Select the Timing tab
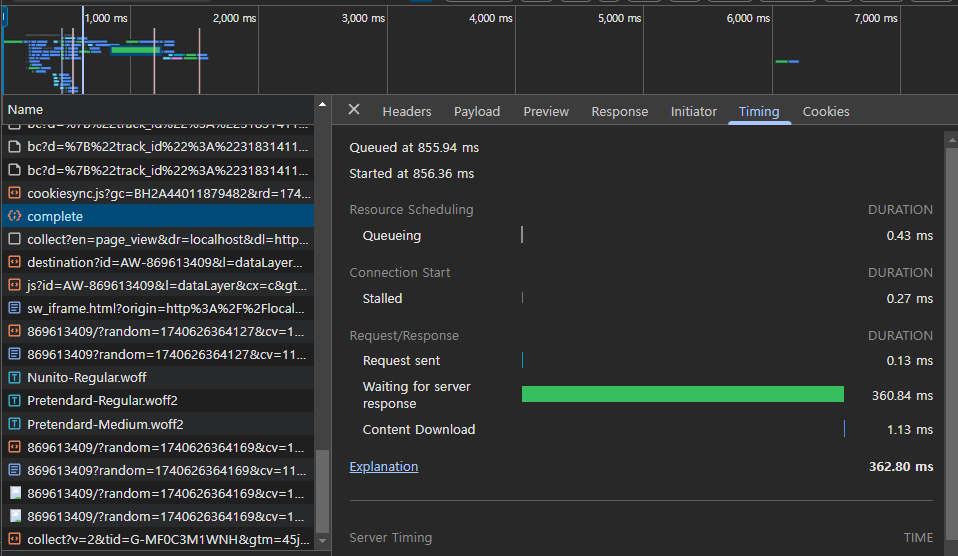Viewport: 958px width, 556px height. (759, 112)
